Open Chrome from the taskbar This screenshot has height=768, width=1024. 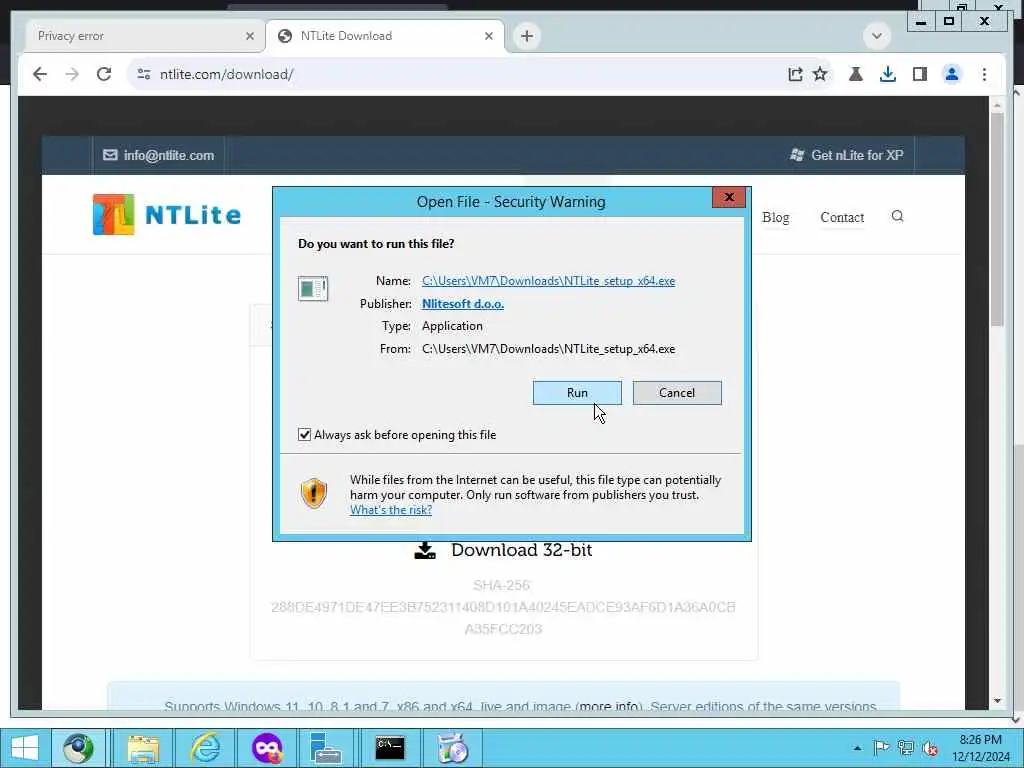coord(78,748)
